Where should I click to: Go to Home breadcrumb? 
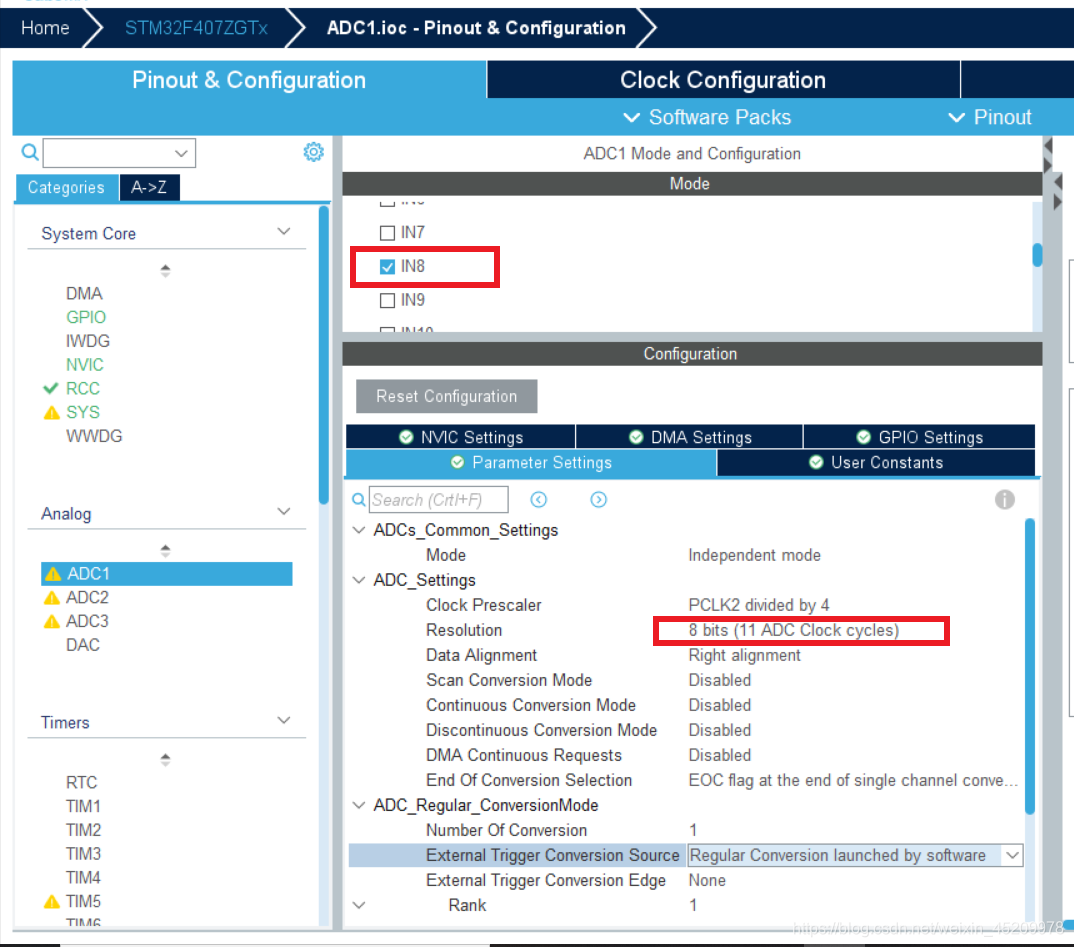pyautogui.click(x=45, y=28)
